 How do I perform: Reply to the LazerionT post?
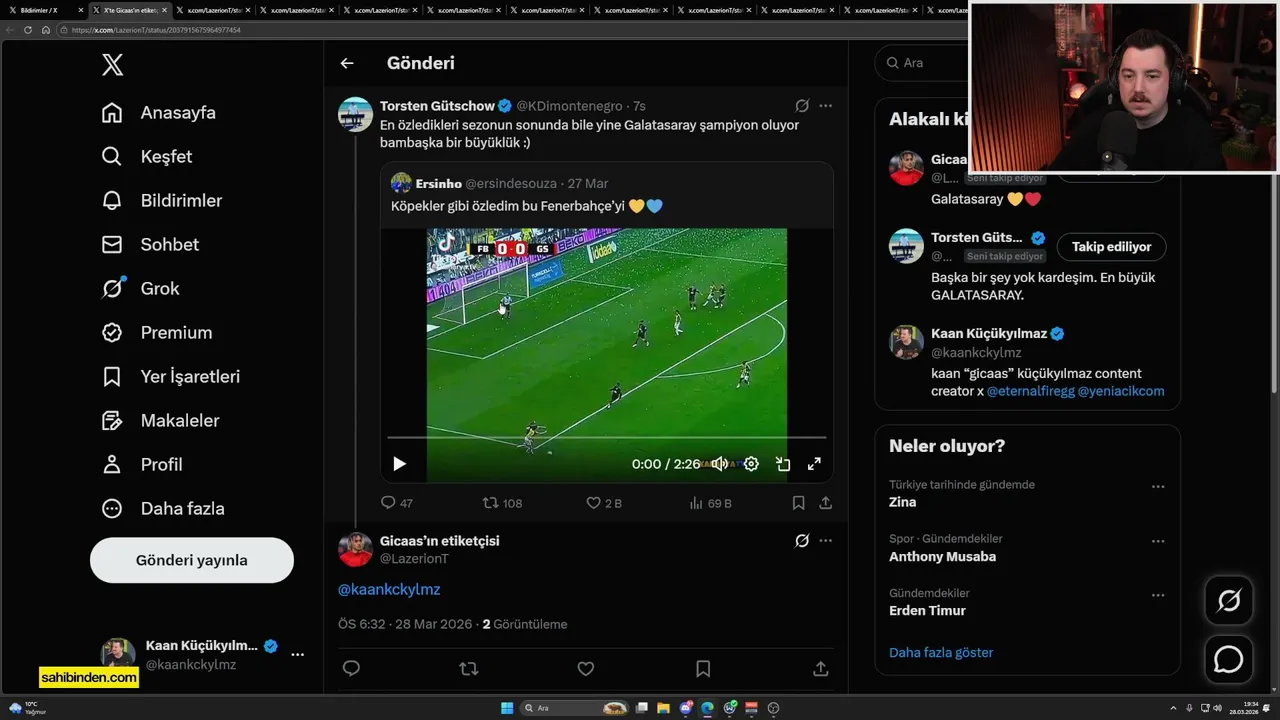(351, 668)
